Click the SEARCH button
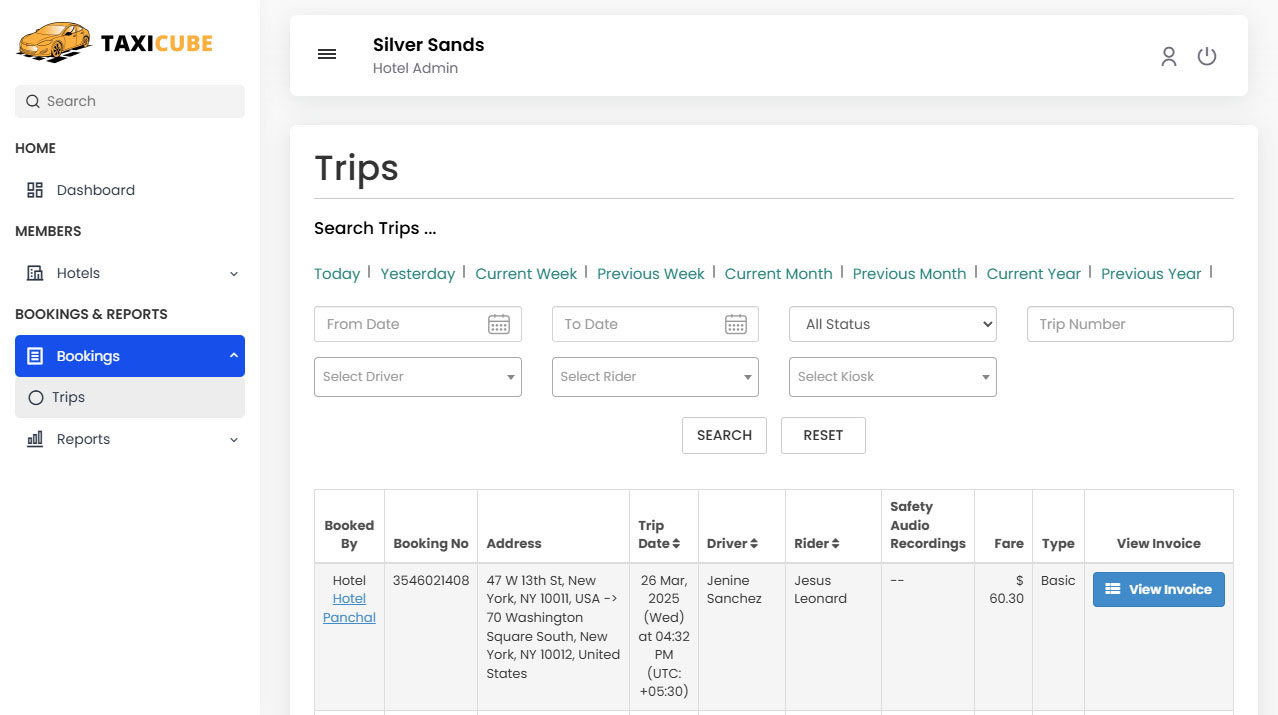Screen dimensions: 1278x715 click(x=724, y=435)
